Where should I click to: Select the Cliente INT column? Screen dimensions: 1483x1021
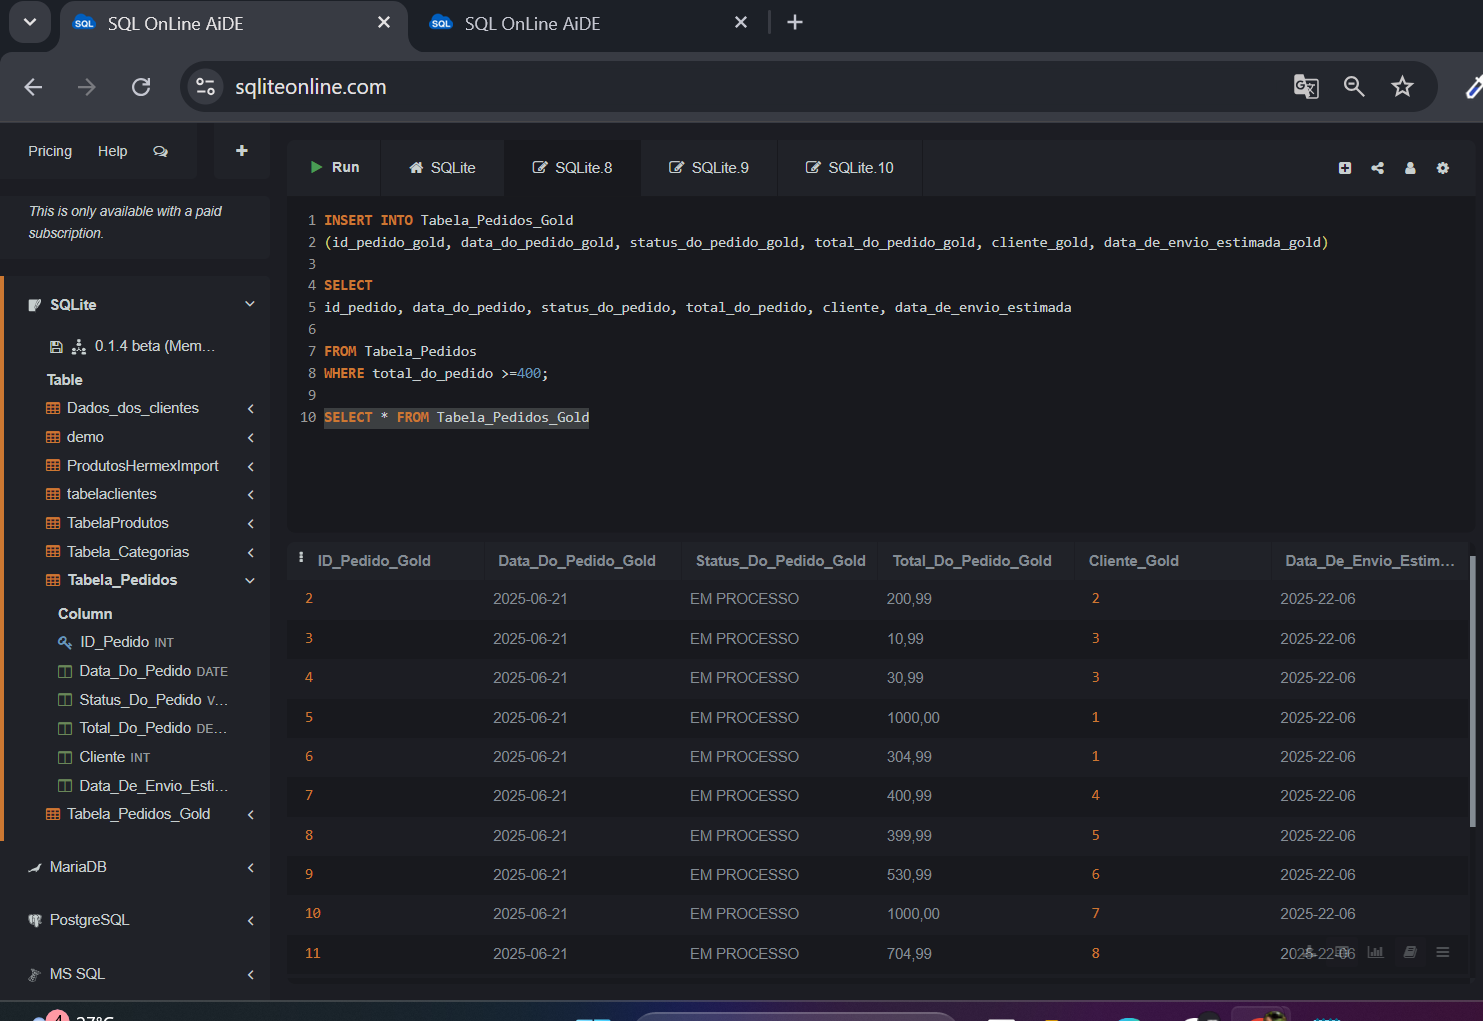(x=114, y=757)
